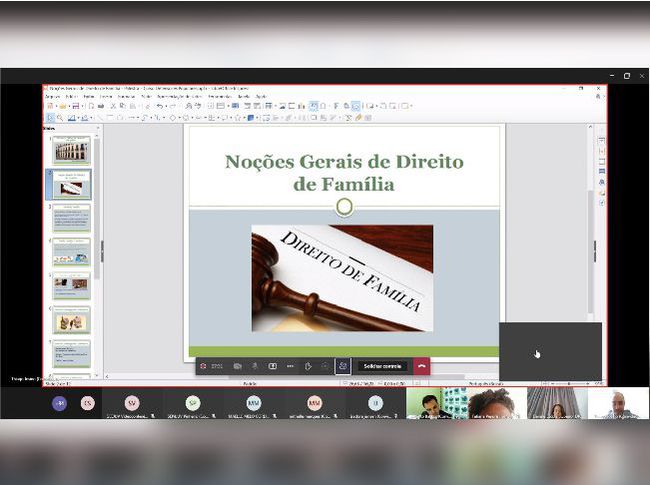Image resolution: width=650 pixels, height=485 pixels.
Task: Click the CS participant avatar
Action: tap(88, 403)
